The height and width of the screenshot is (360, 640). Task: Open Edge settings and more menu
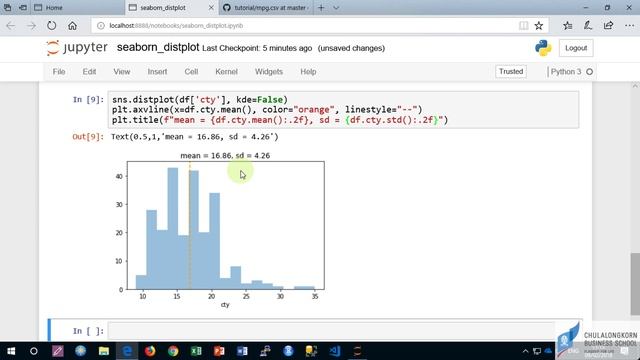pyautogui.click(x=629, y=26)
